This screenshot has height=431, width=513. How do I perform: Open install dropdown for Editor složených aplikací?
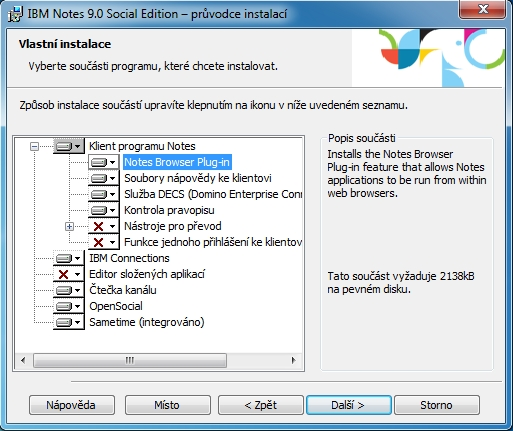coord(69,274)
